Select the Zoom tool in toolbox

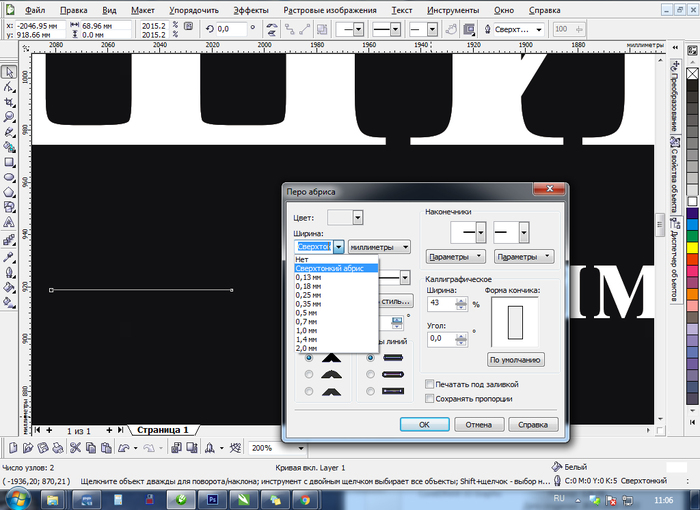pos(9,116)
